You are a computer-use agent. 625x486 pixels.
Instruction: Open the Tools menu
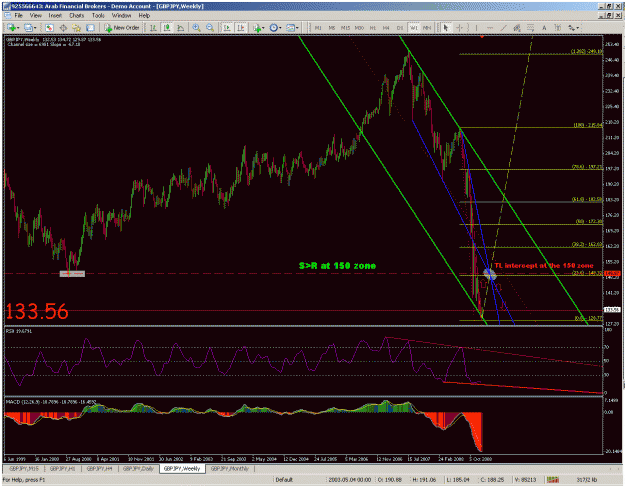98,16
